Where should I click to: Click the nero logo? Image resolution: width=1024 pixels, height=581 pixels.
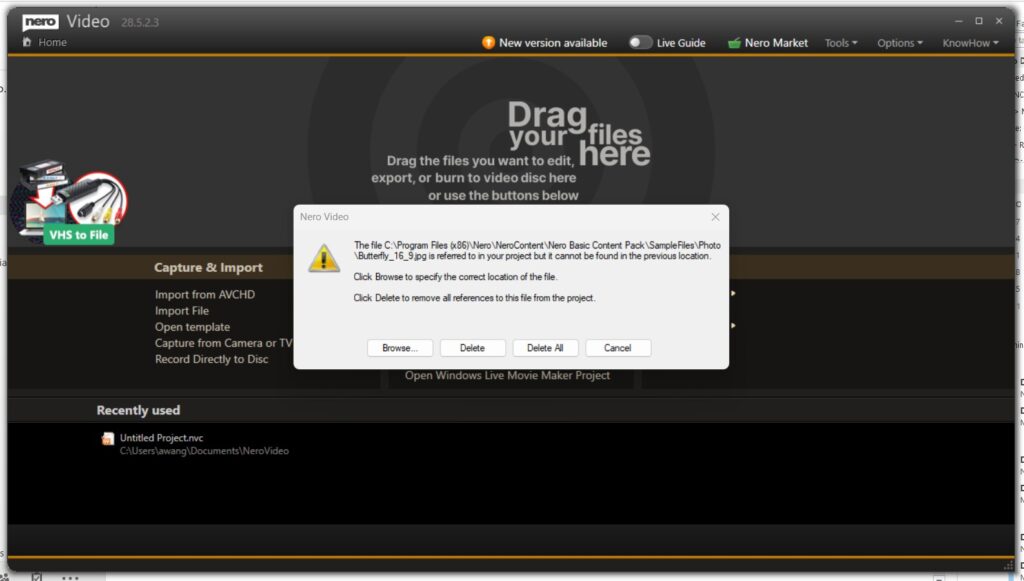[40, 22]
